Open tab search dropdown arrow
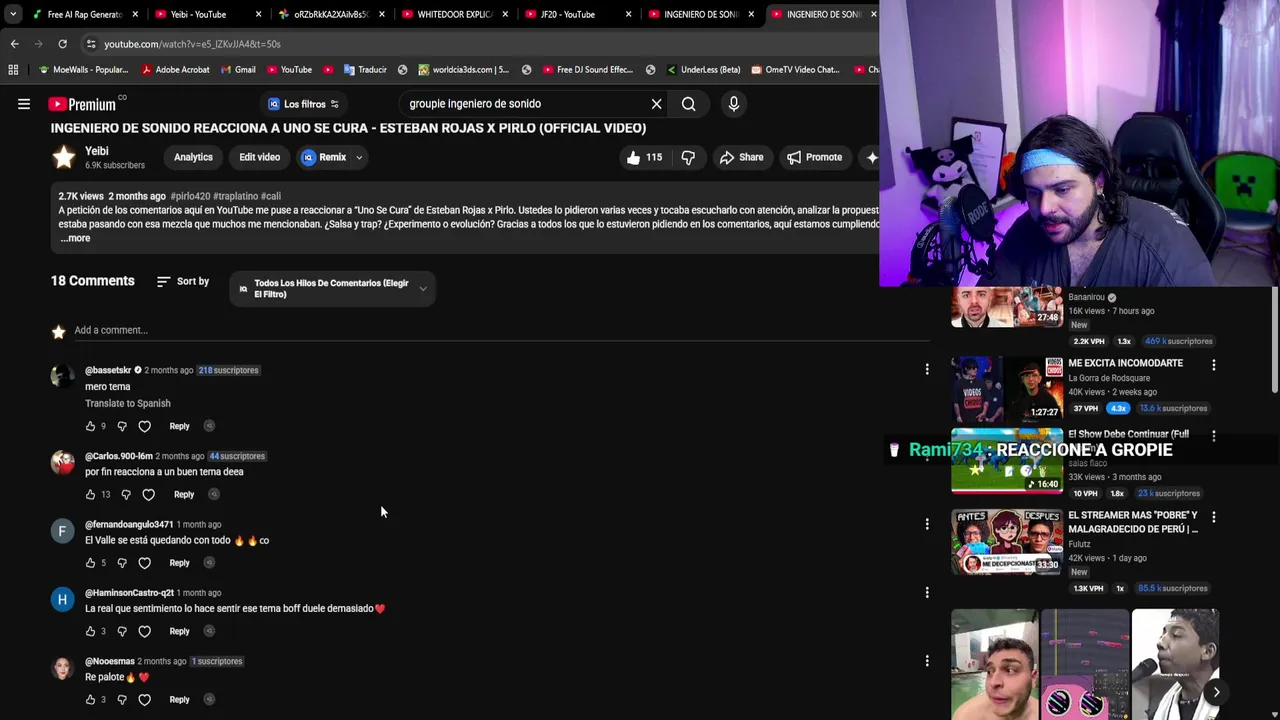 pos(12,14)
